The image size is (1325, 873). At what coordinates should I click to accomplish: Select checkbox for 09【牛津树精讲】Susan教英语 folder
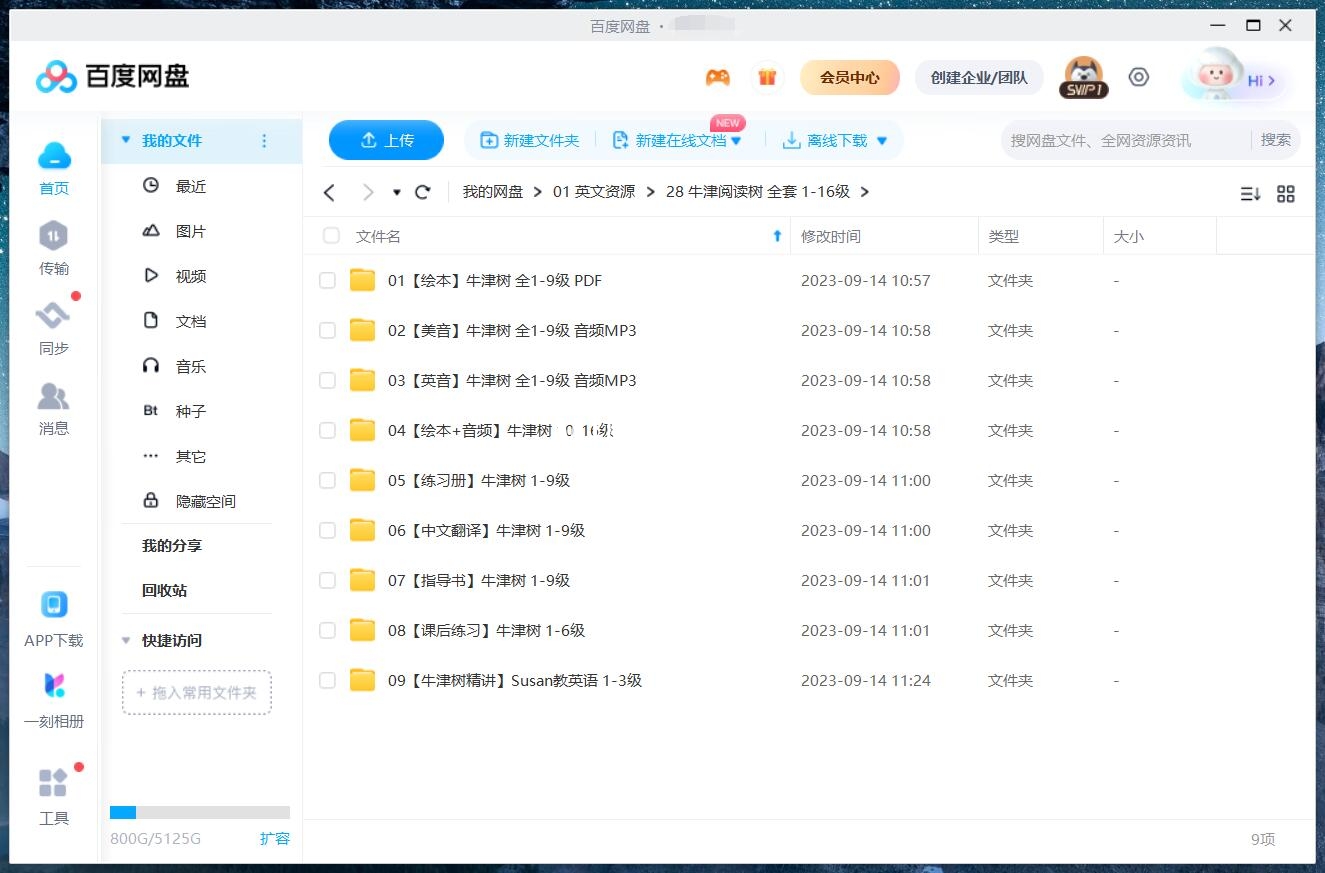click(x=327, y=680)
